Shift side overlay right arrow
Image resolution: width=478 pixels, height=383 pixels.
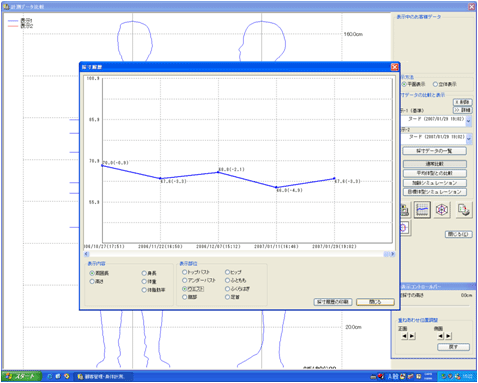click(x=449, y=336)
